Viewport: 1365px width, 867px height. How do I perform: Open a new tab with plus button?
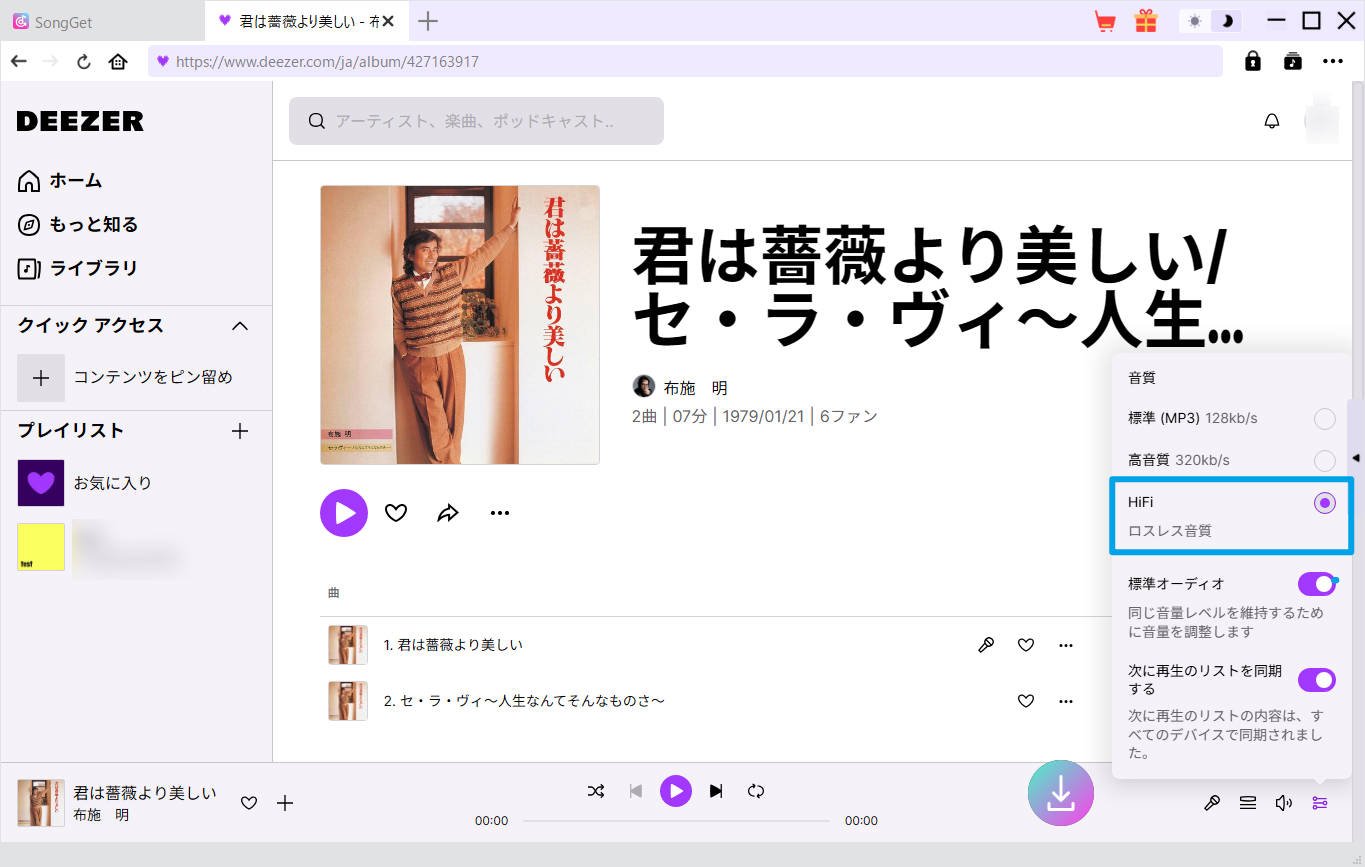[427, 21]
